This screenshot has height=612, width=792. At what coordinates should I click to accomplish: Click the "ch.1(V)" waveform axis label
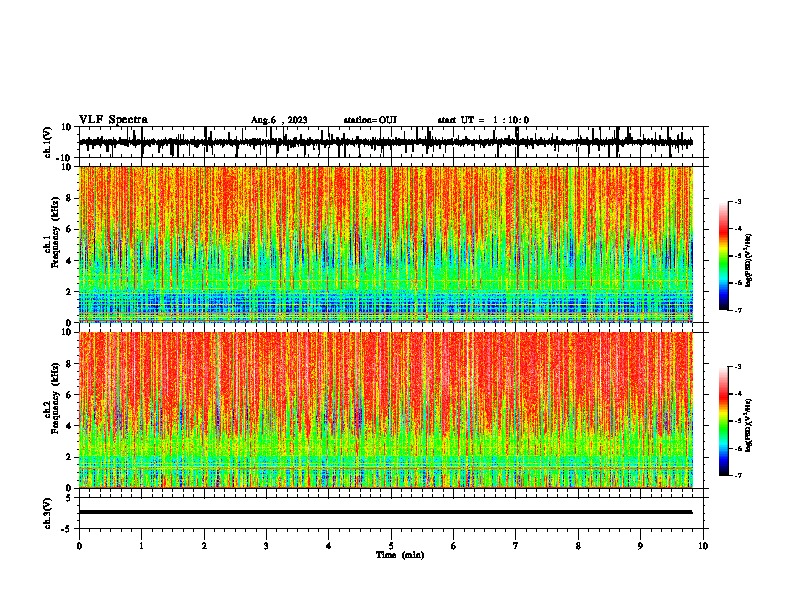pyautogui.click(x=48, y=142)
